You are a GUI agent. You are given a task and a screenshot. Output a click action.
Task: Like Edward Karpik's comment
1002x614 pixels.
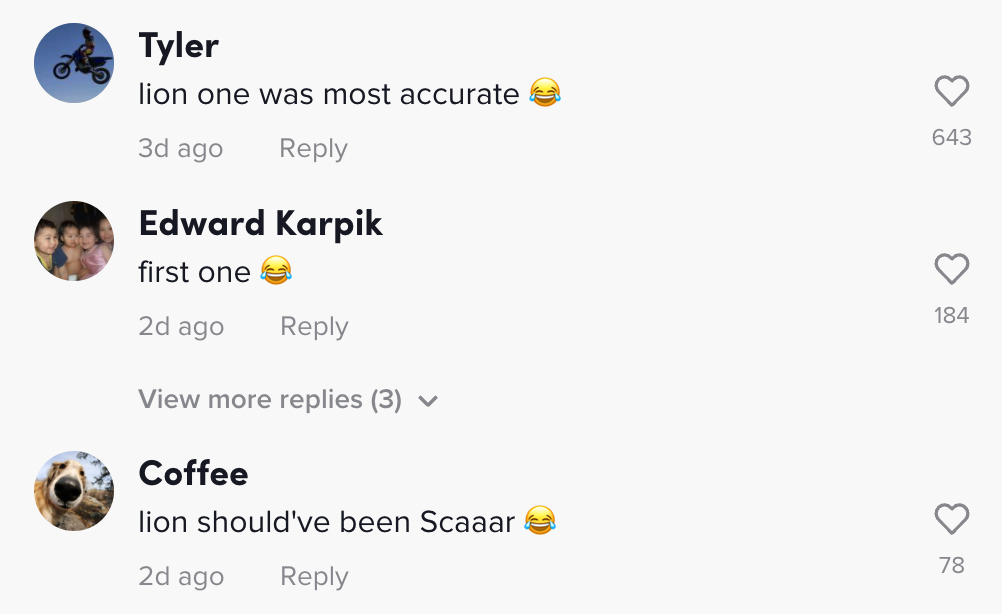coord(951,270)
